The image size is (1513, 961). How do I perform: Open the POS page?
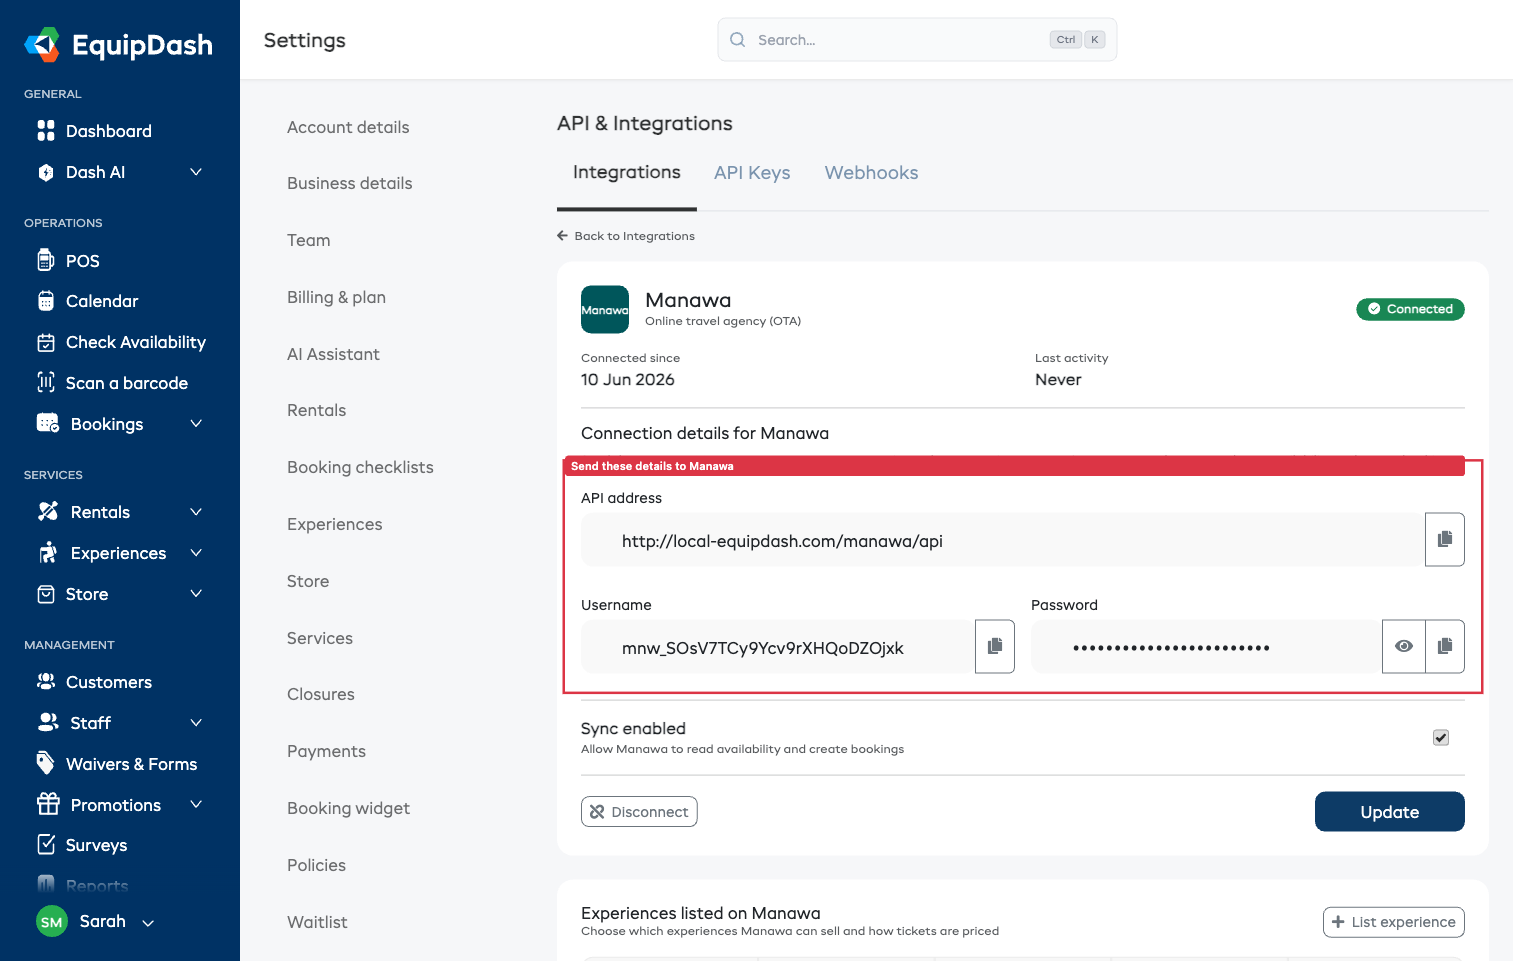point(82,261)
